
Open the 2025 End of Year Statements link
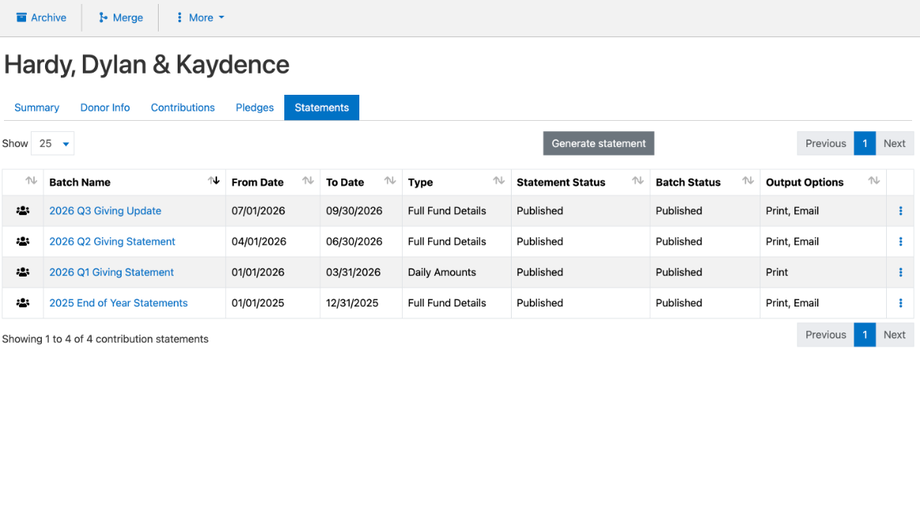(119, 303)
